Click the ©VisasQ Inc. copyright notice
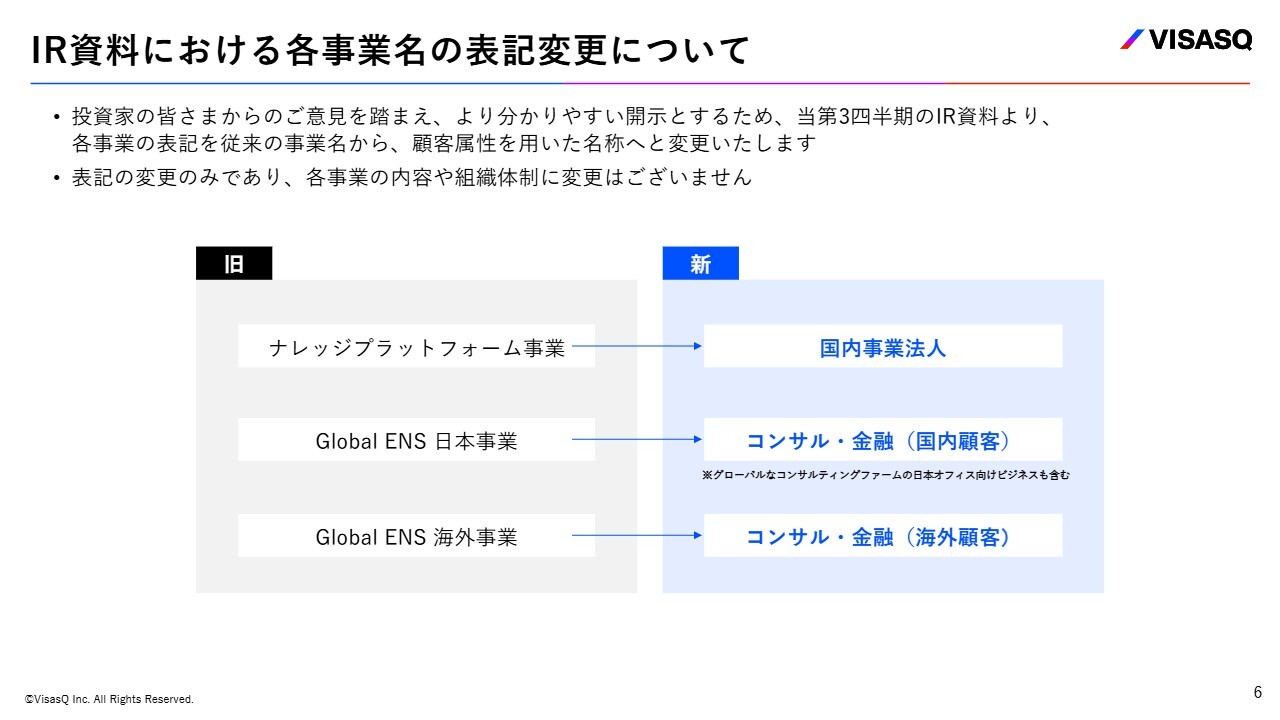Screen dimensions: 1280x720 pos(109,700)
